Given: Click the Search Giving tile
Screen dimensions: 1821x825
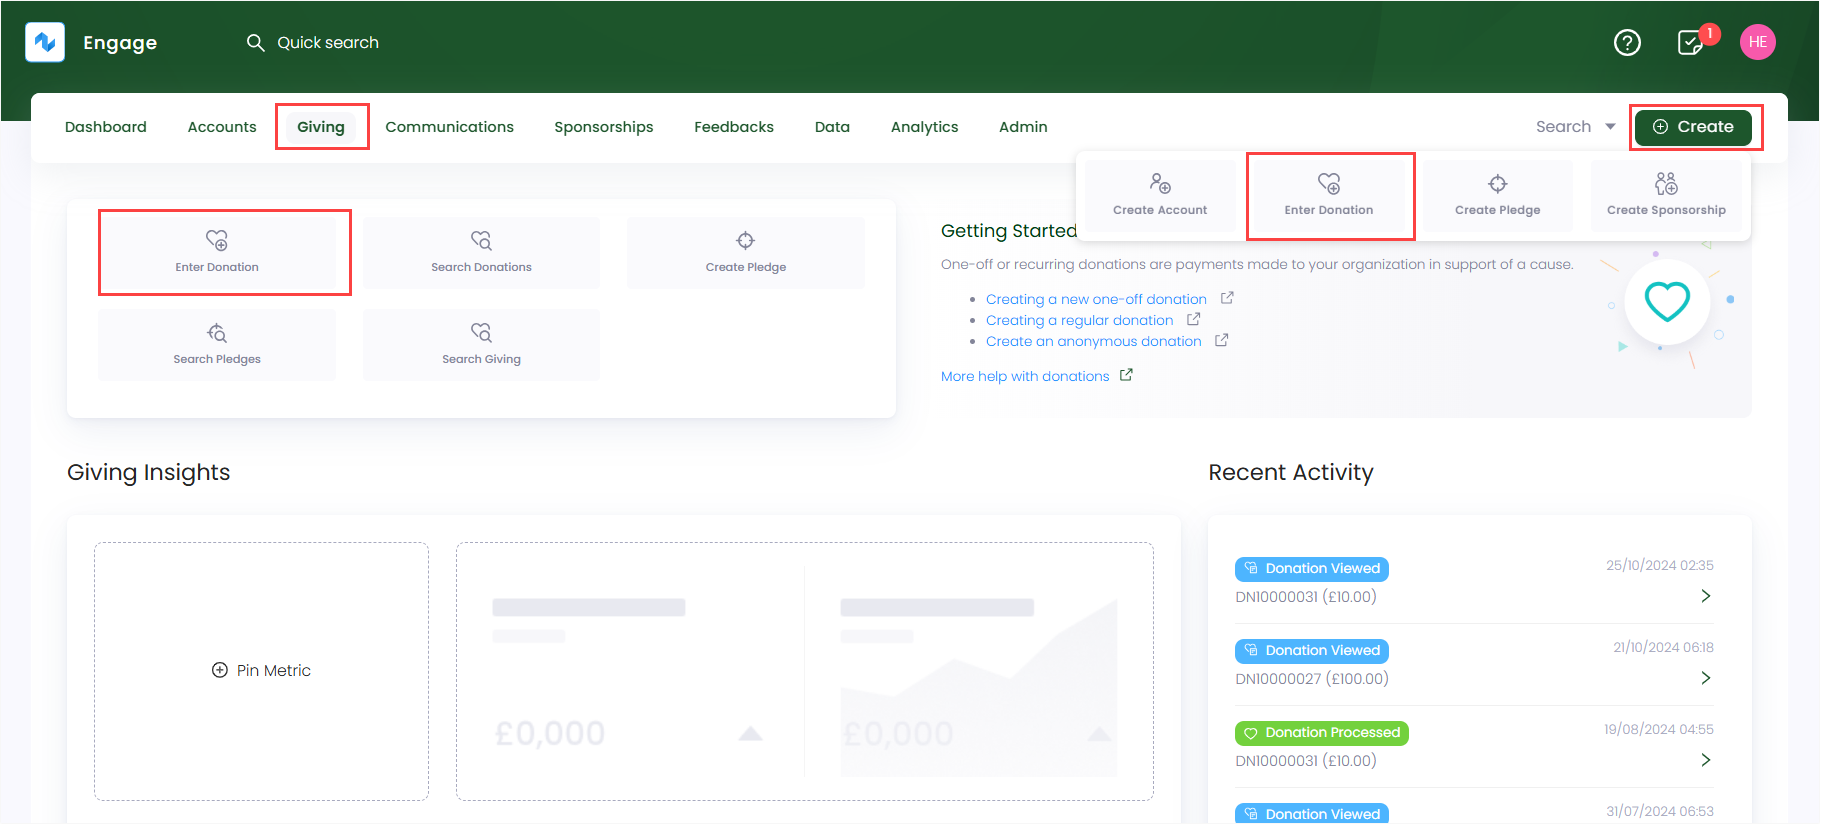Looking at the screenshot, I should [x=481, y=344].
